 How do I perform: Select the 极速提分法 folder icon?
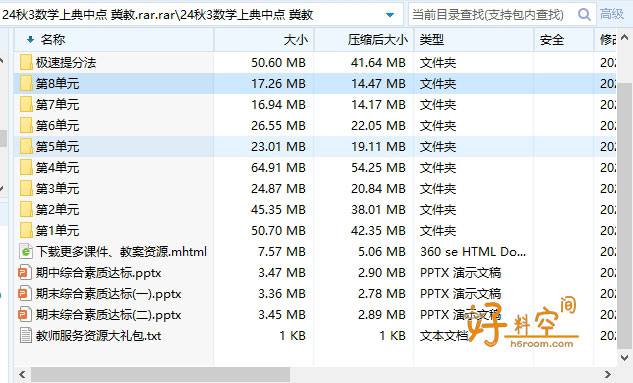pos(26,63)
